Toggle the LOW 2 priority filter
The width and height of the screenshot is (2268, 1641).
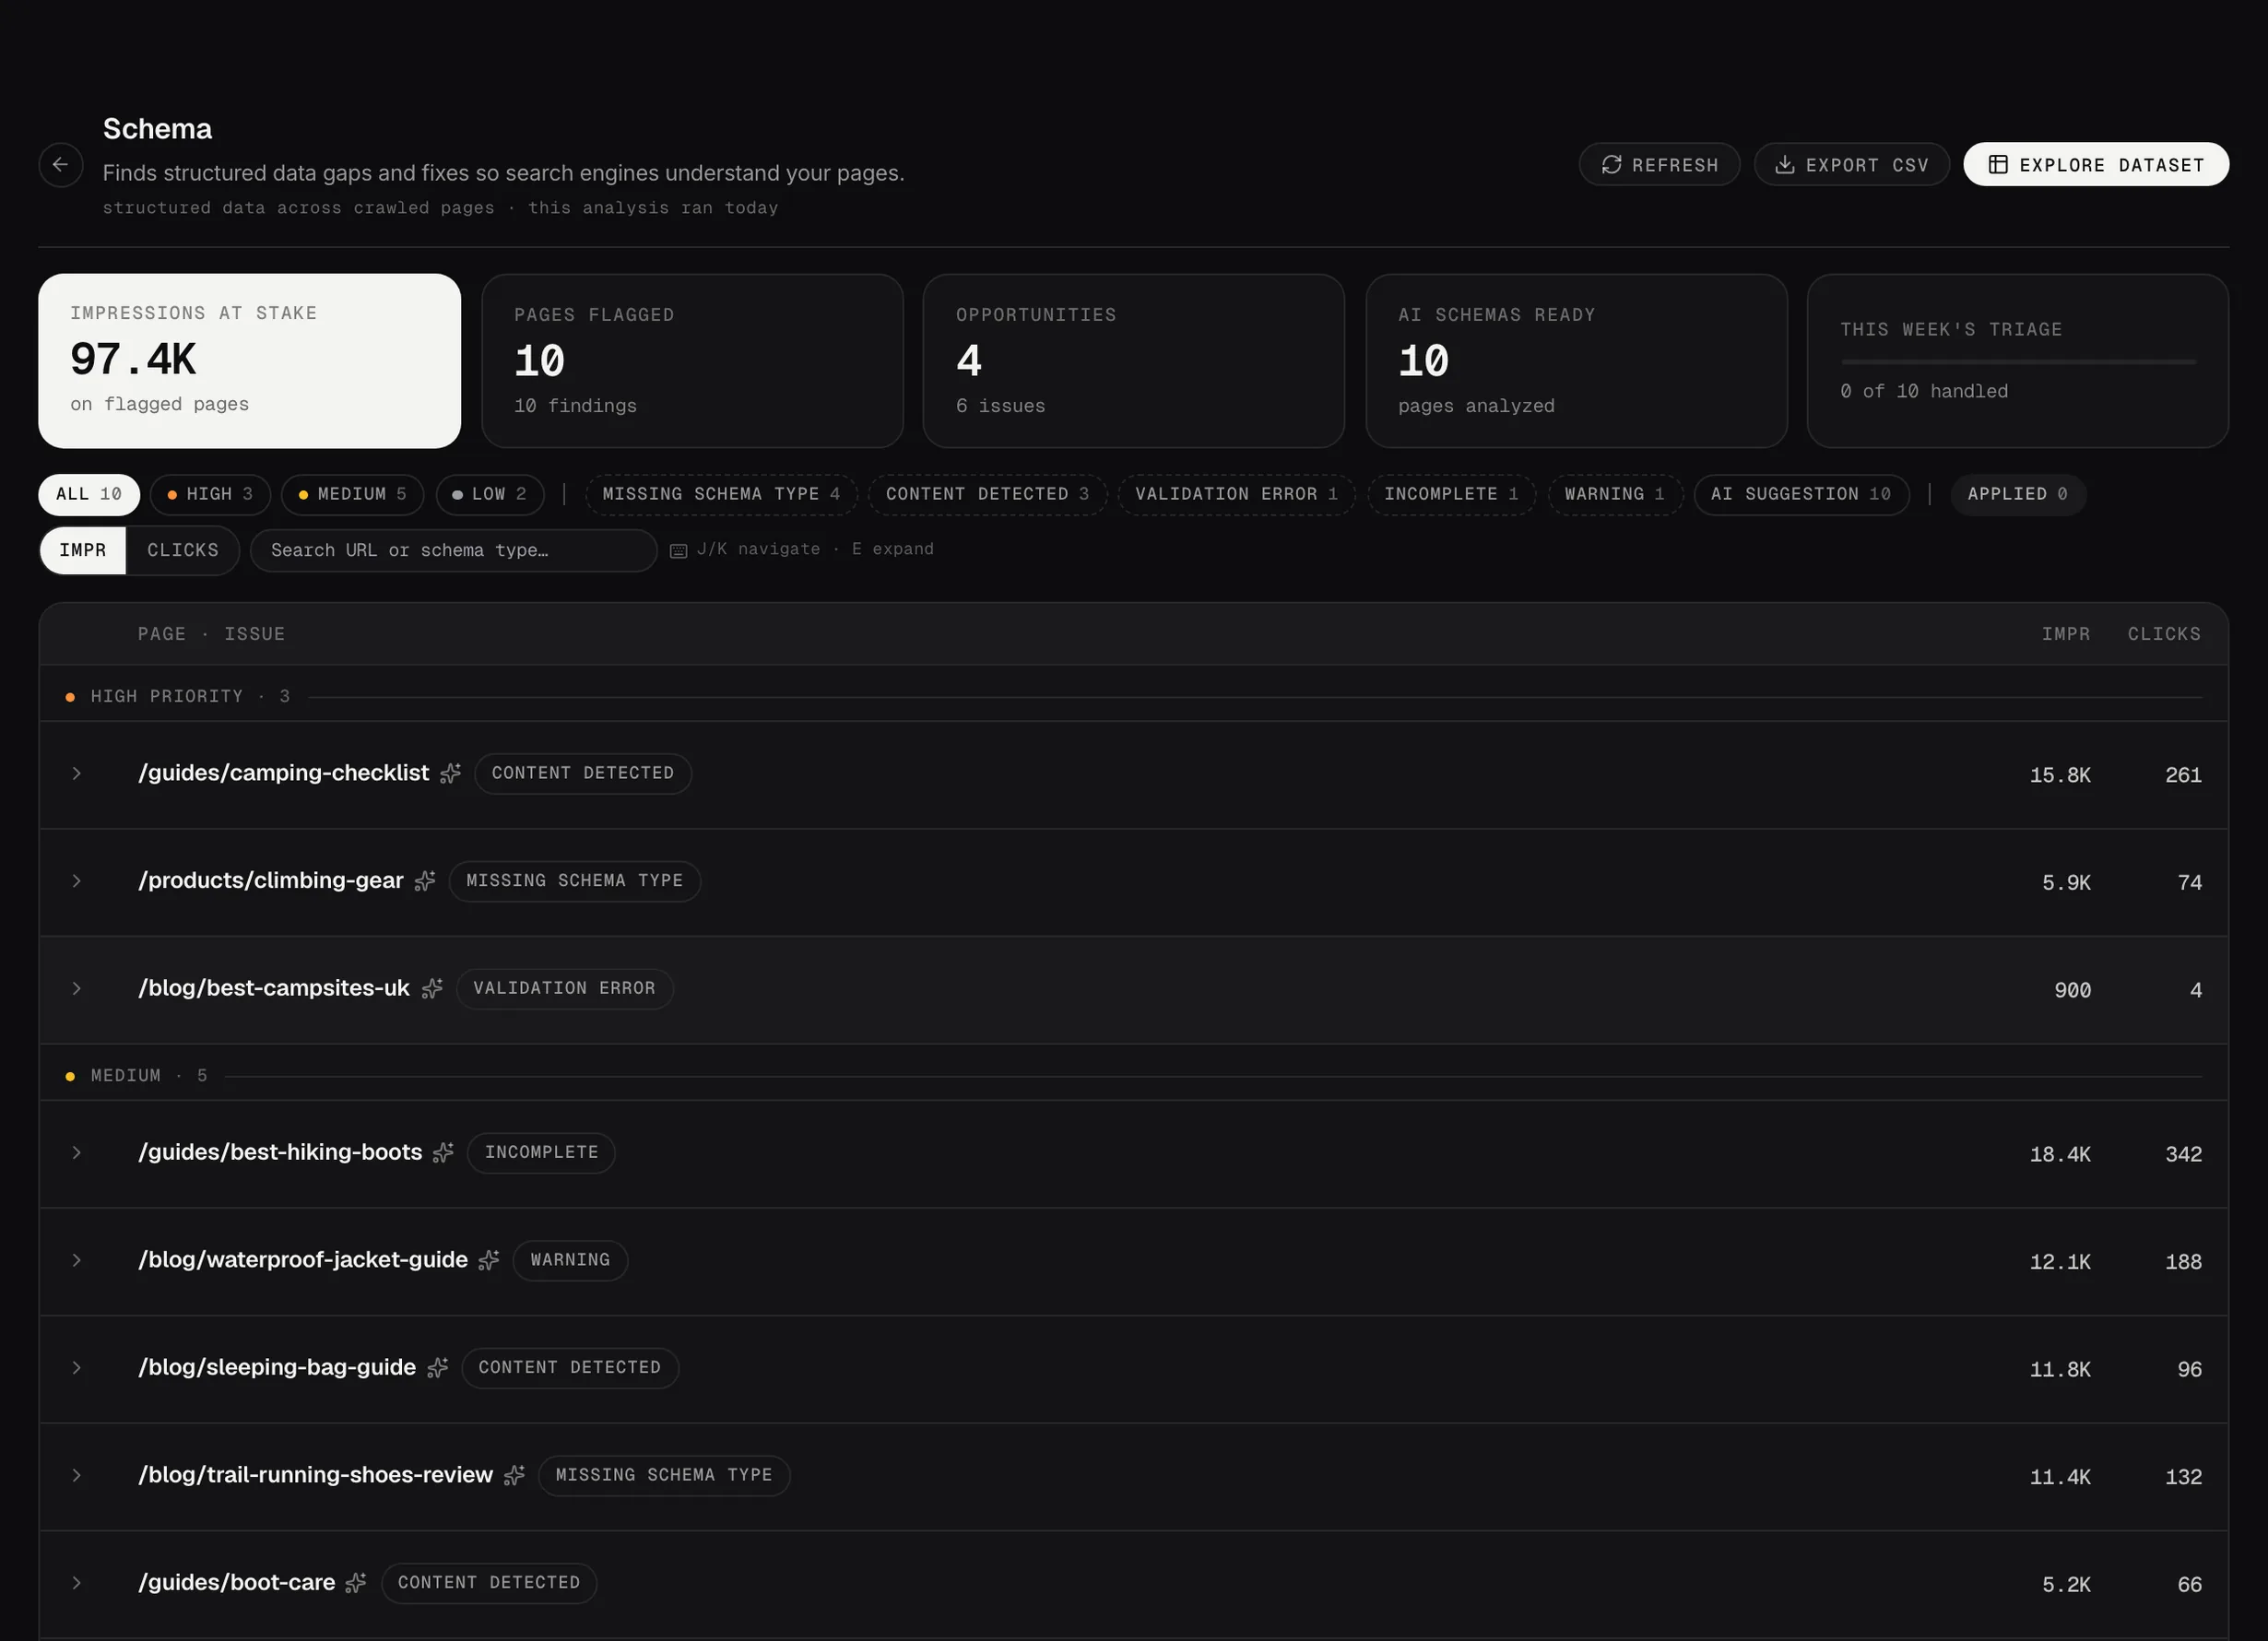click(490, 495)
